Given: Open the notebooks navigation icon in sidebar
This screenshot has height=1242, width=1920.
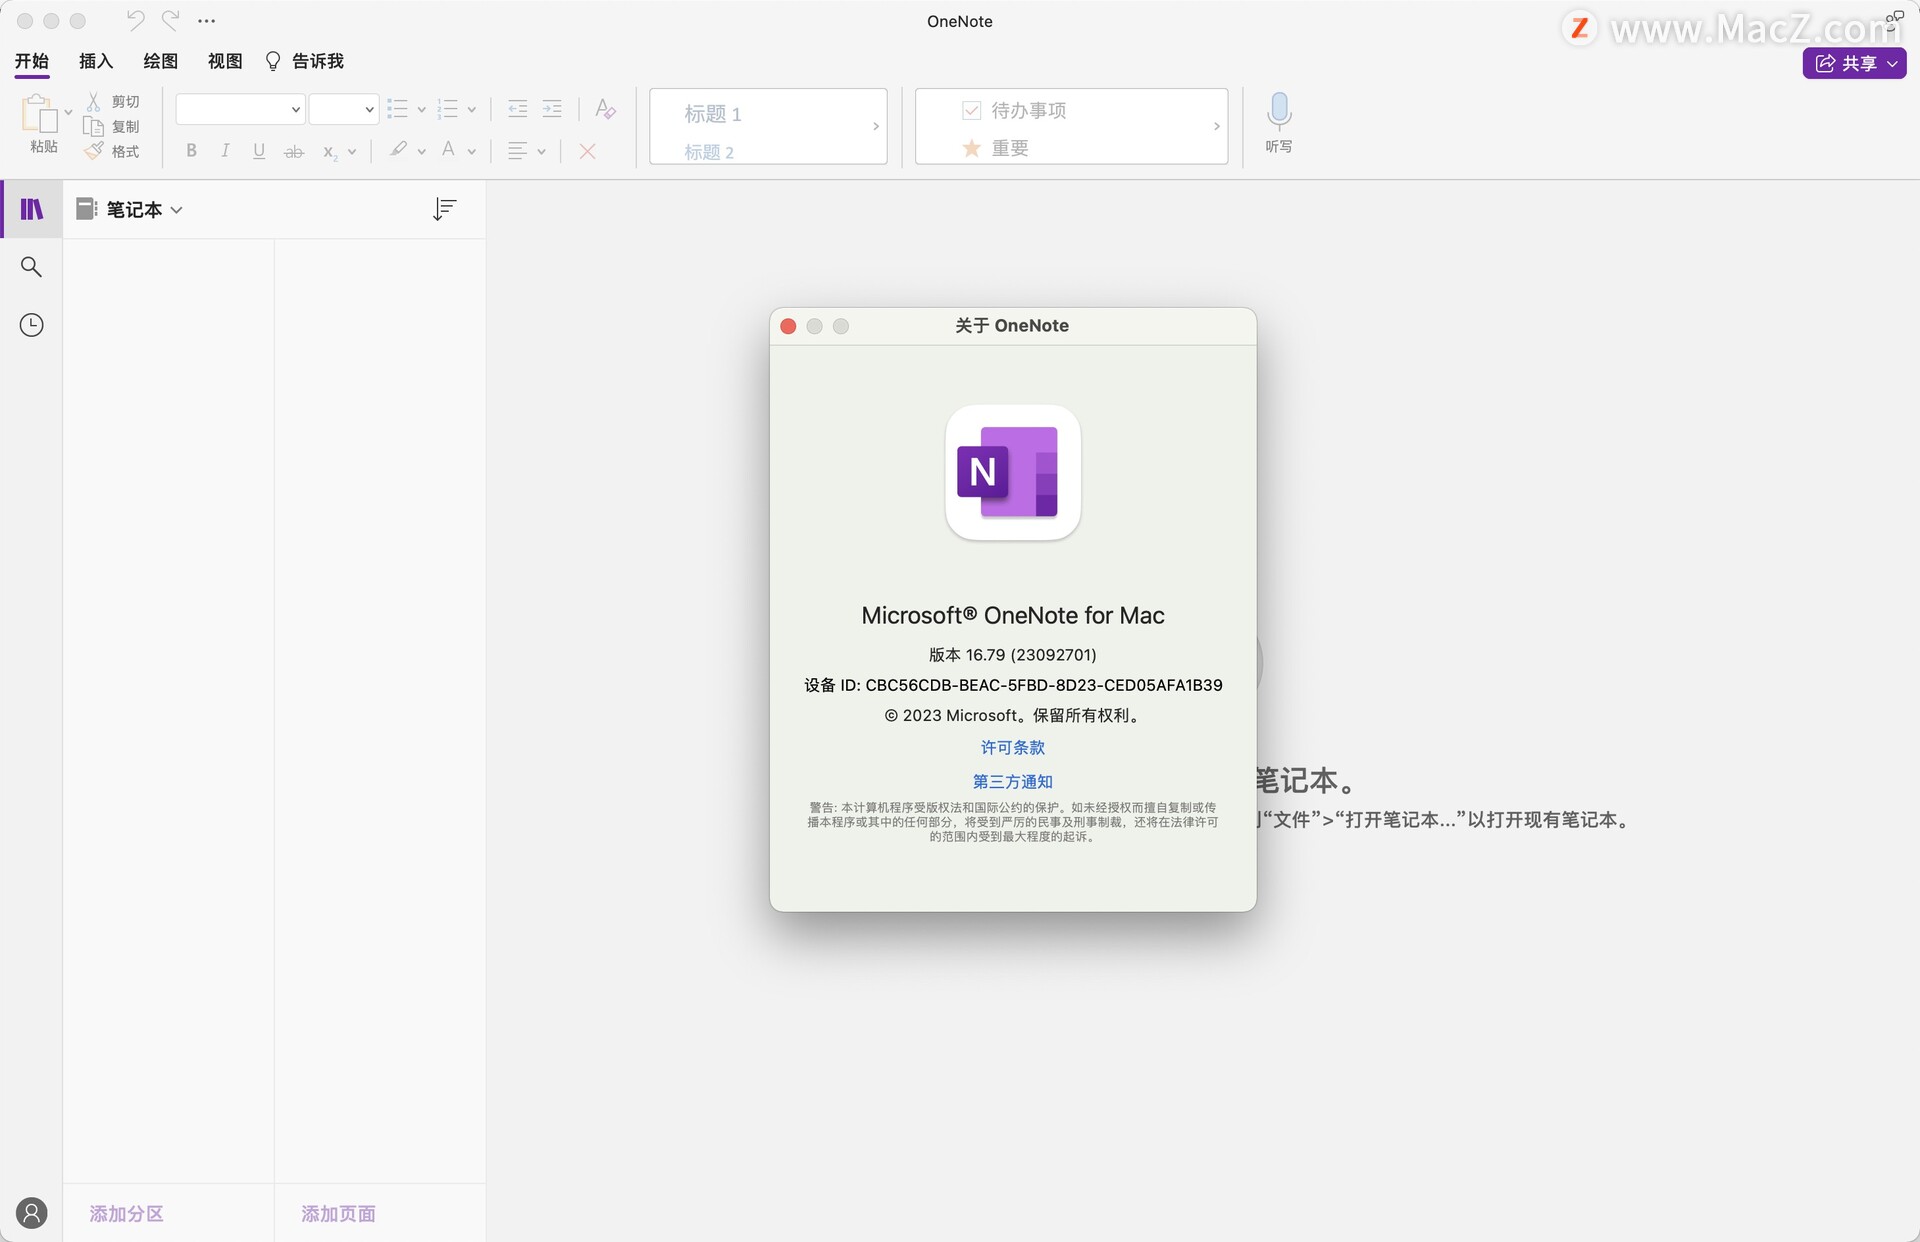Looking at the screenshot, I should coord(32,209).
